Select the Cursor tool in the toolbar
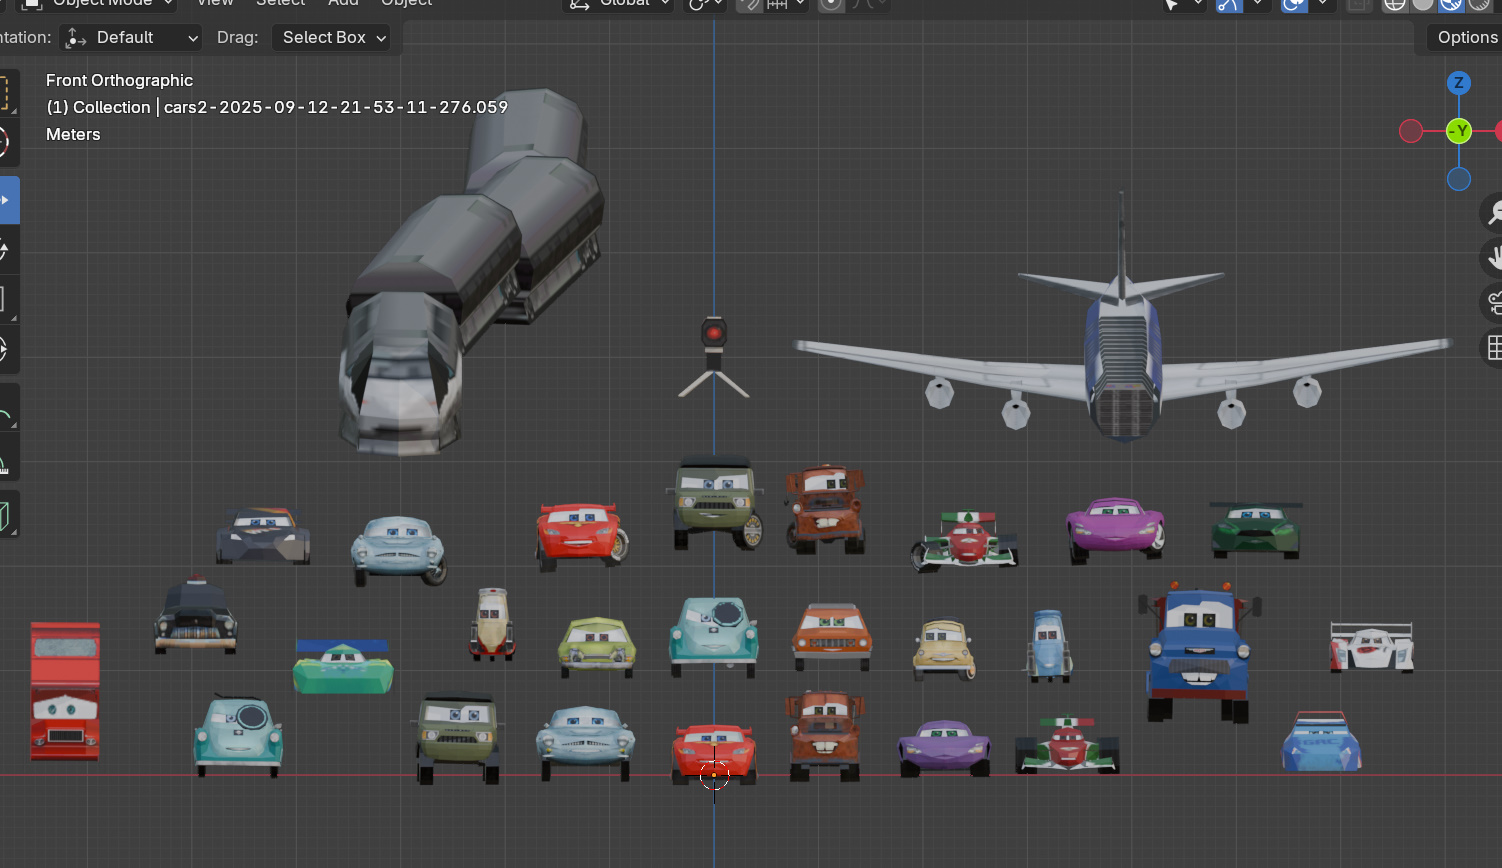 [8, 142]
